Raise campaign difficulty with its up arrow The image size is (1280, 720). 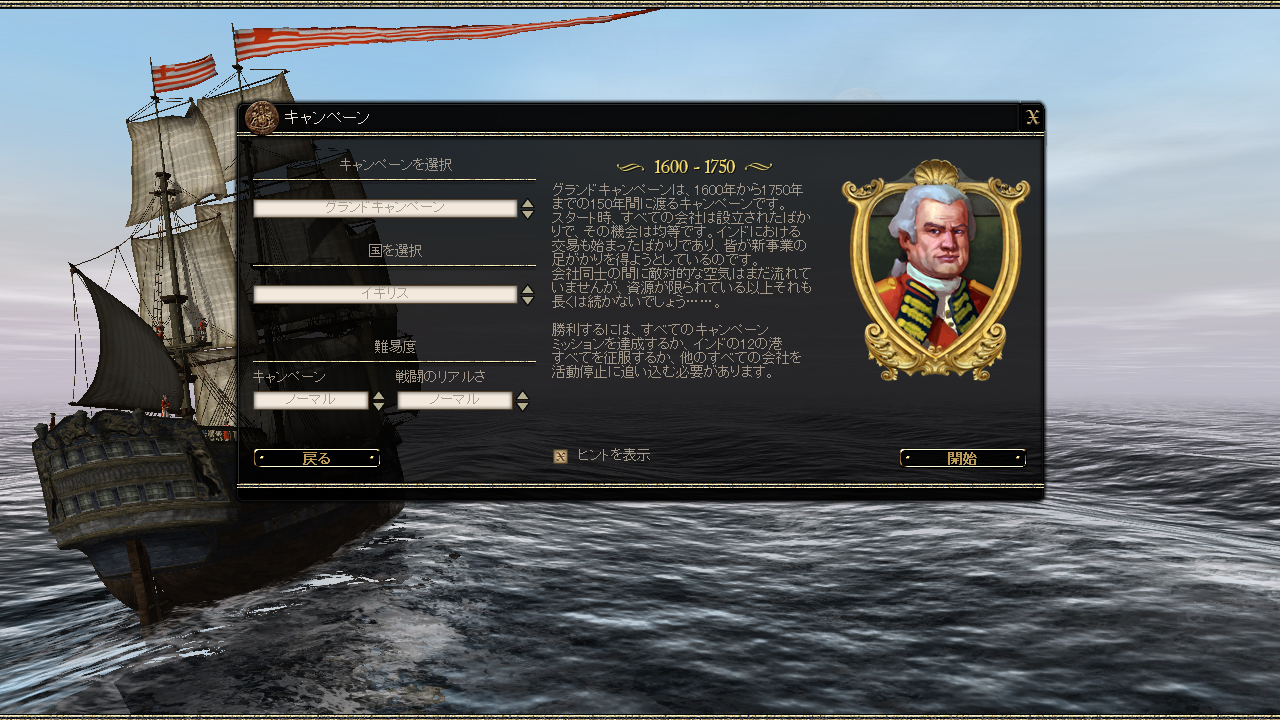pos(379,395)
